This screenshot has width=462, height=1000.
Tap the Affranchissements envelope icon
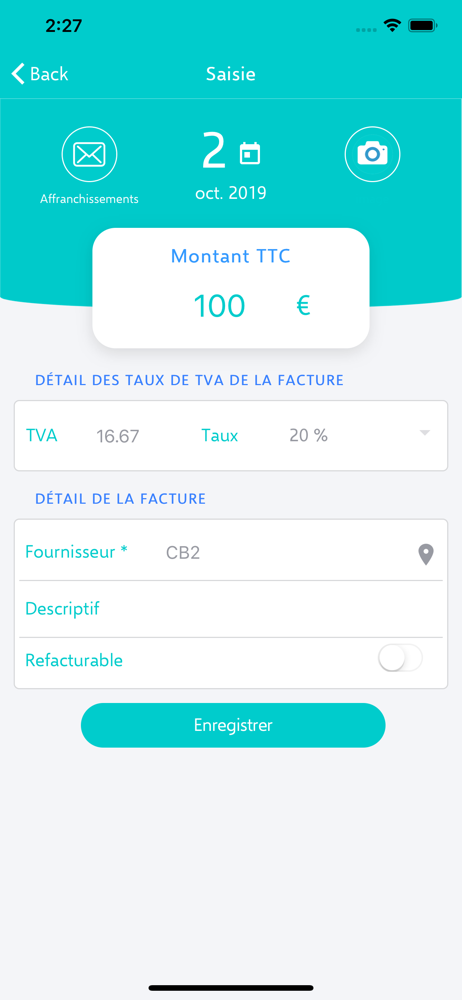click(89, 154)
